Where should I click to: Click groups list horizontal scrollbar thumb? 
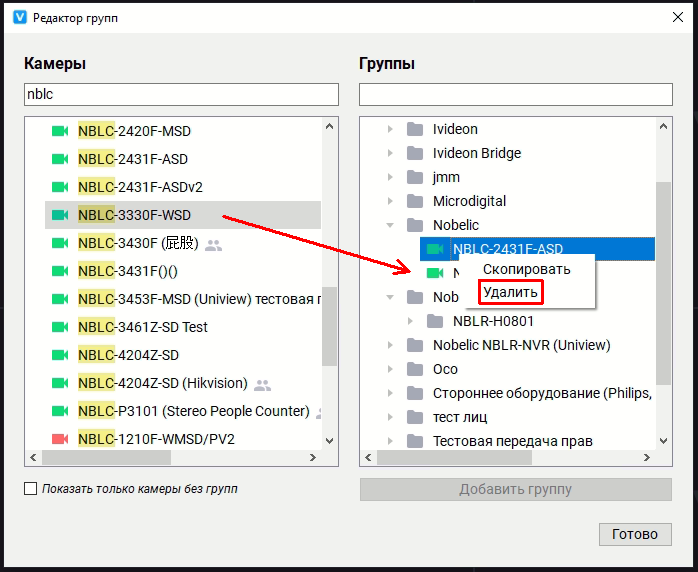click(454, 458)
